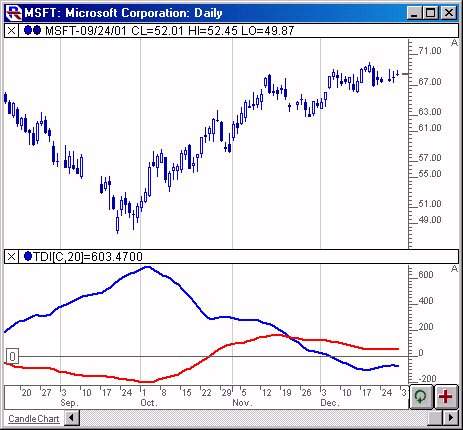Click the scrollbar thumb at bottom right
The width and height of the screenshot is (463, 430).
435,418
